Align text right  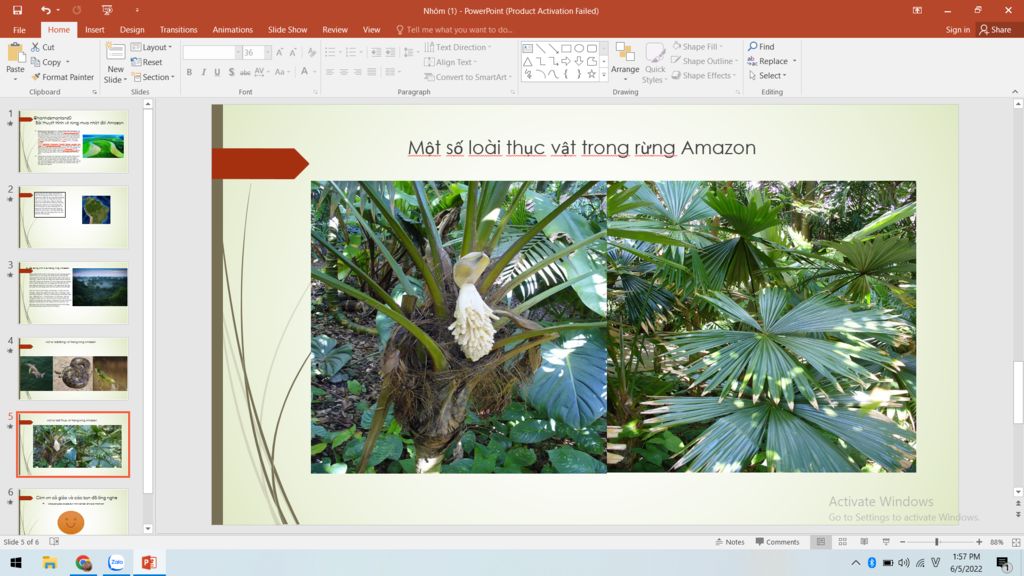pos(357,72)
